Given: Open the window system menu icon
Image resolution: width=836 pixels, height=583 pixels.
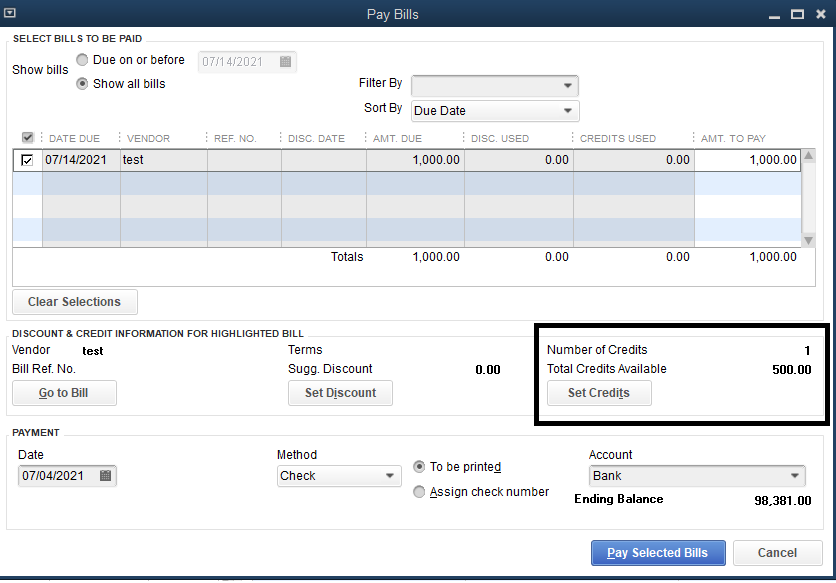Looking at the screenshot, I should coord(11,14).
